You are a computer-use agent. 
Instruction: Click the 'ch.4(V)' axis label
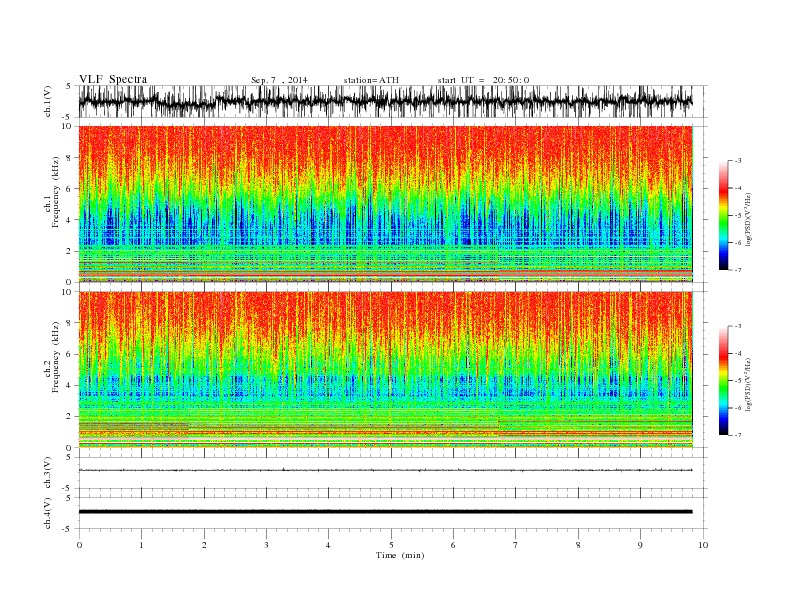pos(48,513)
